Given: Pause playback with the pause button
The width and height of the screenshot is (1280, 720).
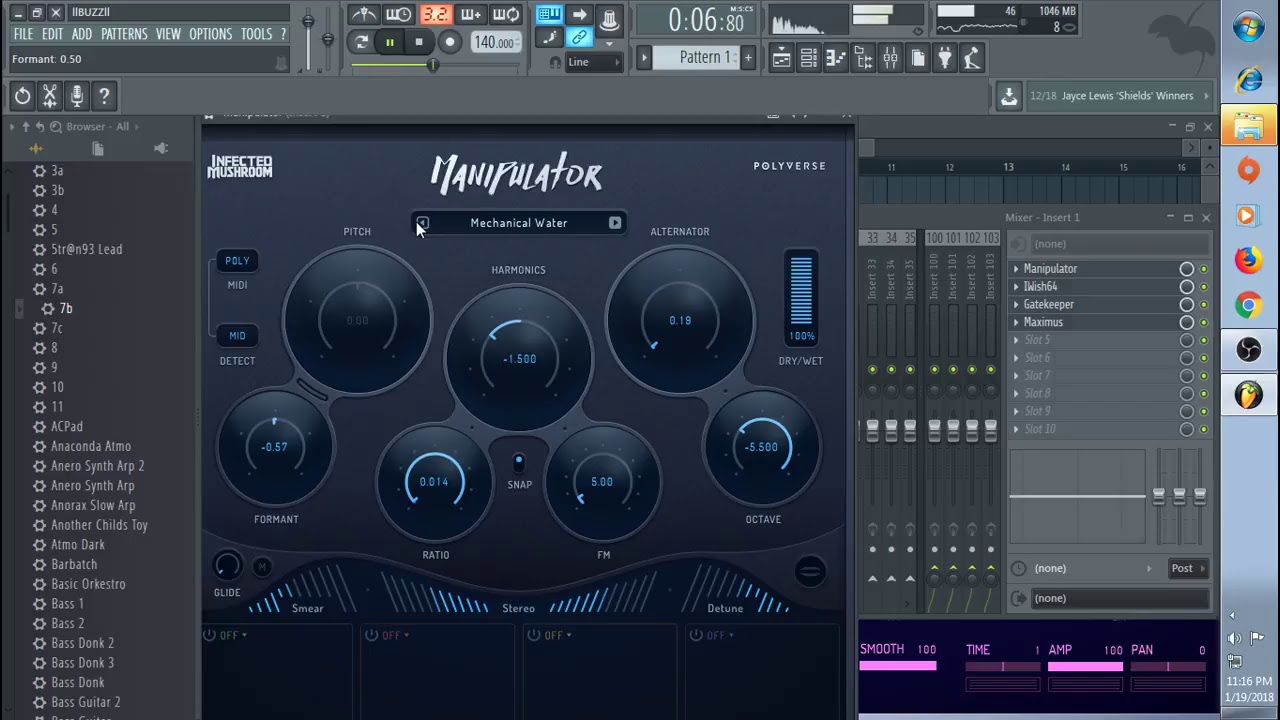Looking at the screenshot, I should click(x=390, y=42).
